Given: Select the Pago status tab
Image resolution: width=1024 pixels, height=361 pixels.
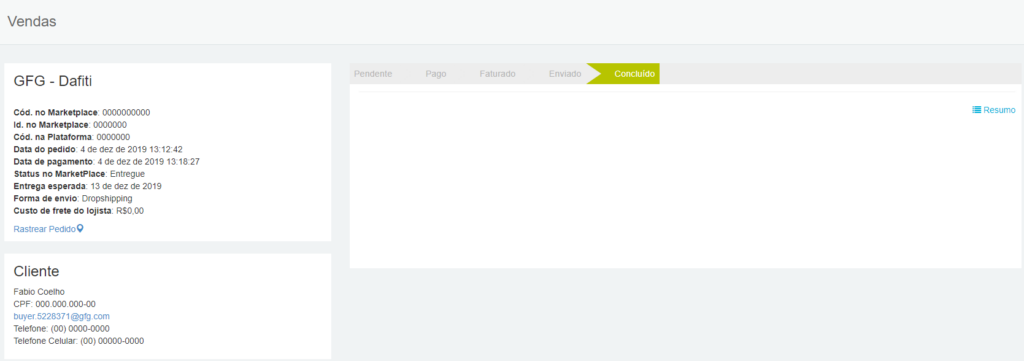Looking at the screenshot, I should click(436, 74).
